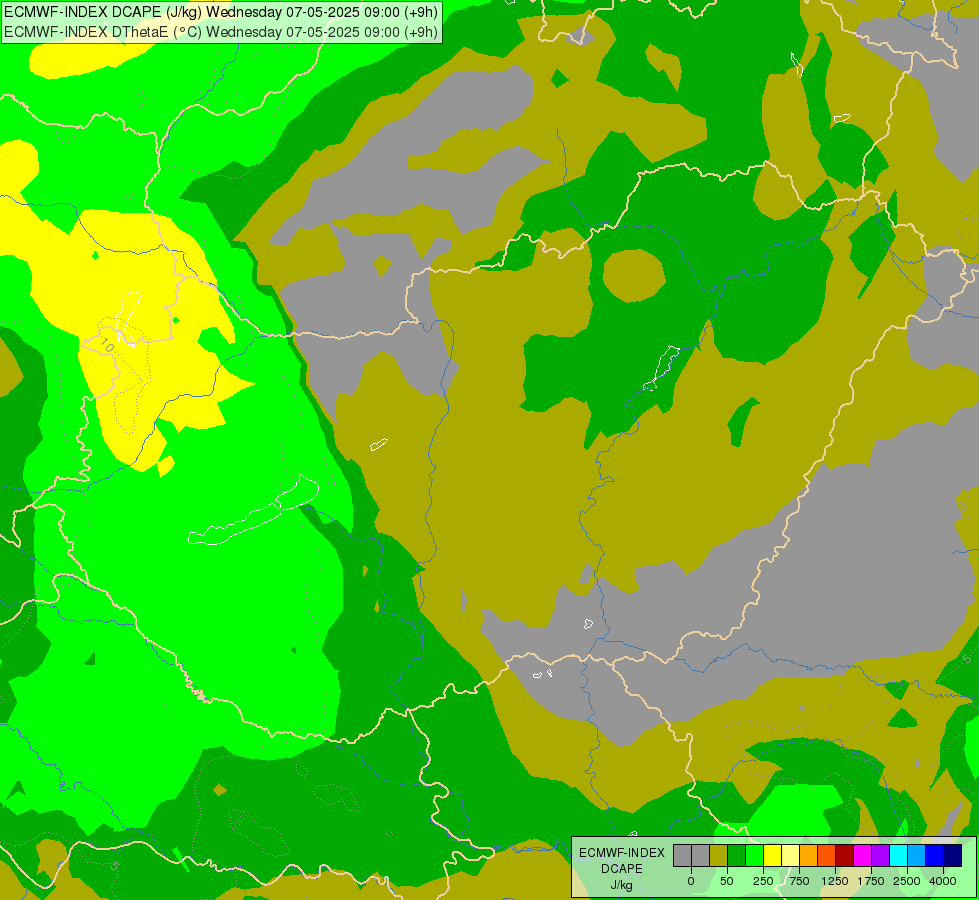Click the magenta legend swatch
The width and height of the screenshot is (979, 900).
coord(863,856)
